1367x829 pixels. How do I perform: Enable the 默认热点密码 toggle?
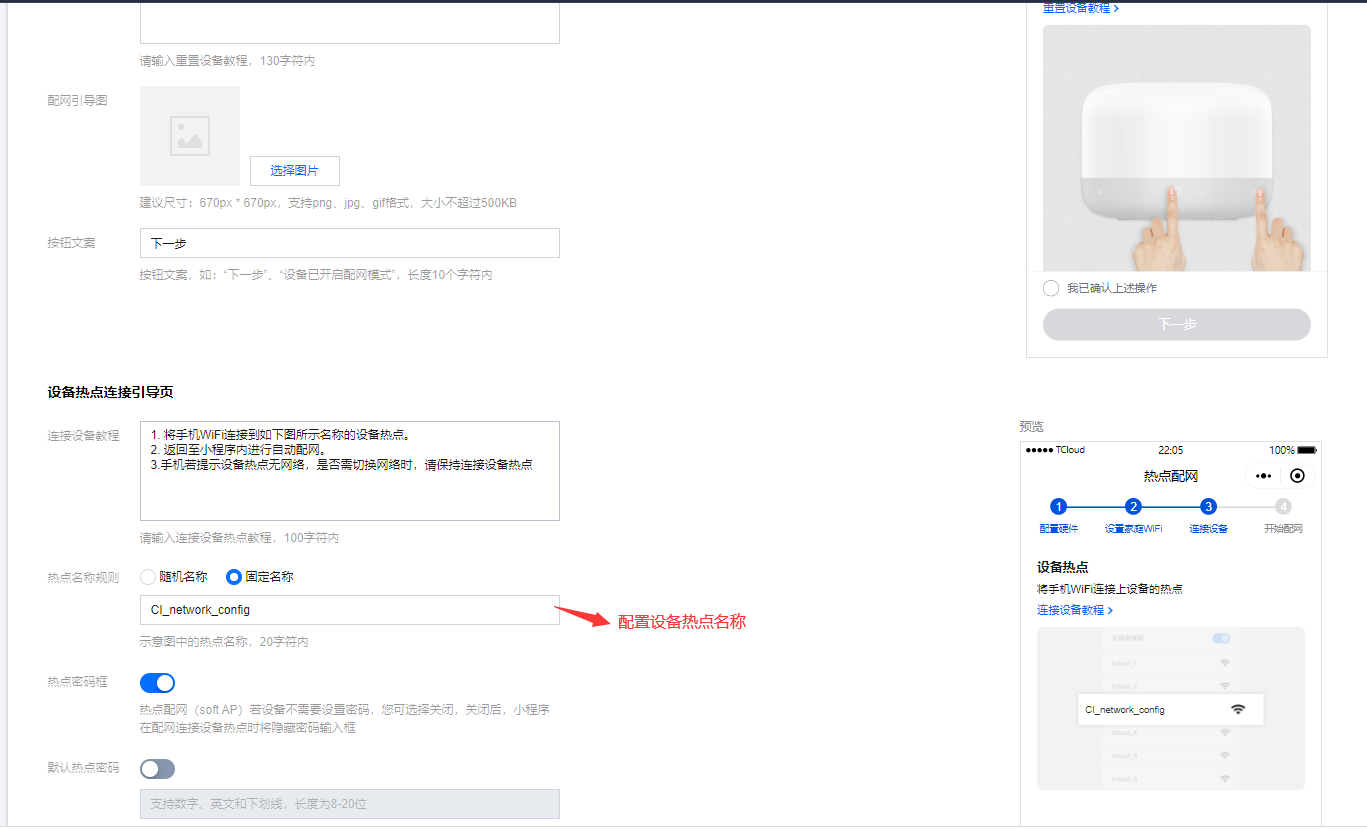click(x=157, y=768)
